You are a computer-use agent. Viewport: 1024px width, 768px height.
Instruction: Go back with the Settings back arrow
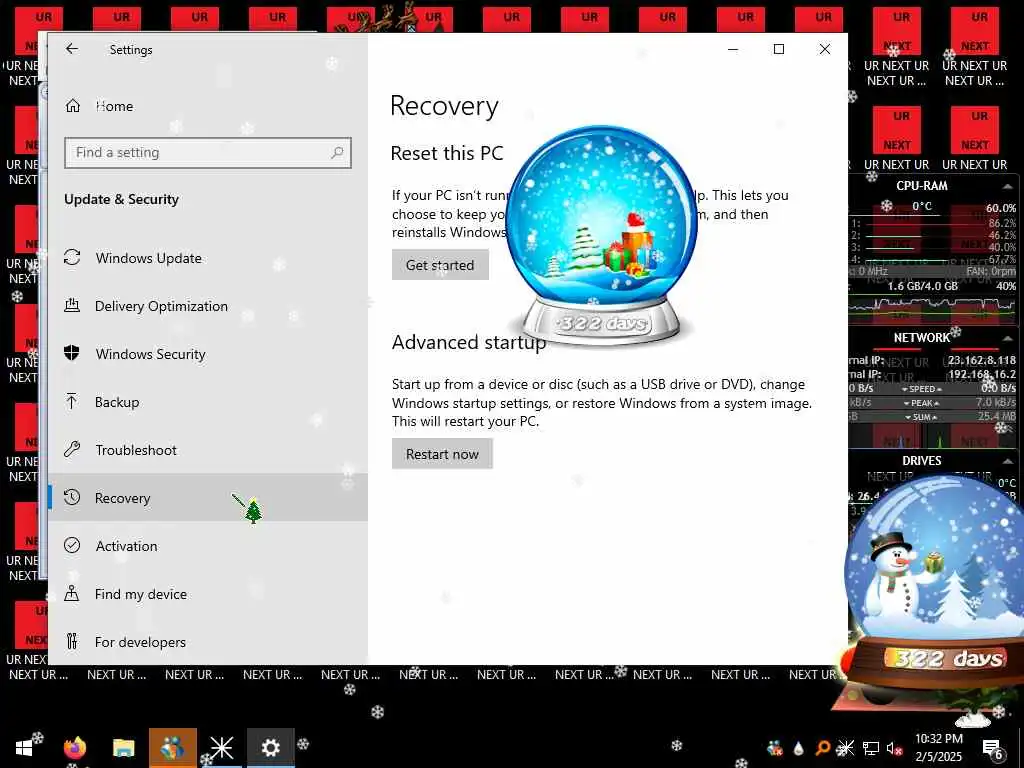pos(72,49)
